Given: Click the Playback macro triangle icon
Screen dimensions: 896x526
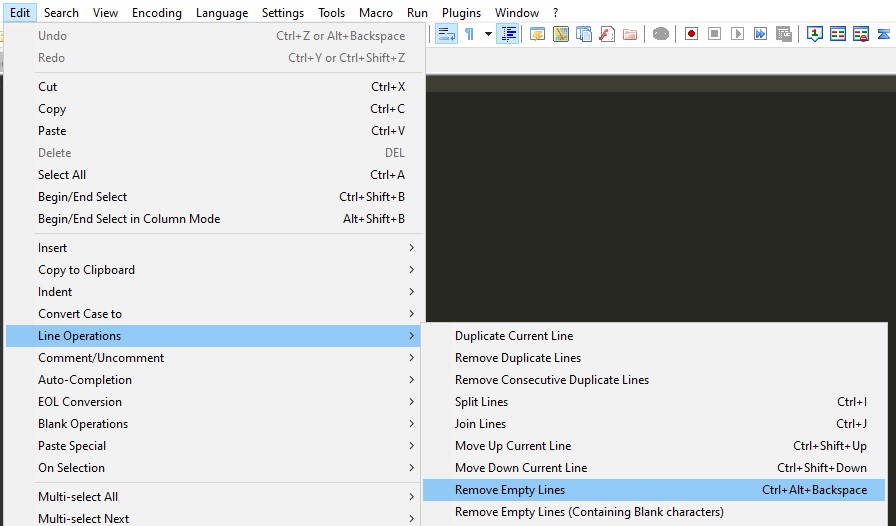Looking at the screenshot, I should pos(737,34).
